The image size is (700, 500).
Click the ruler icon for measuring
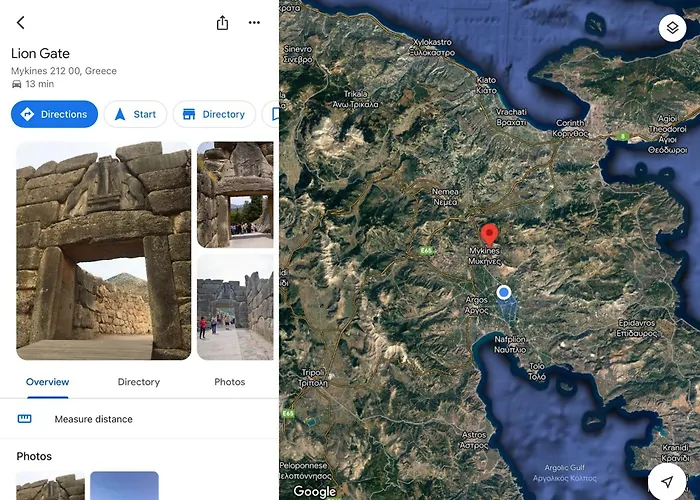click(25, 419)
